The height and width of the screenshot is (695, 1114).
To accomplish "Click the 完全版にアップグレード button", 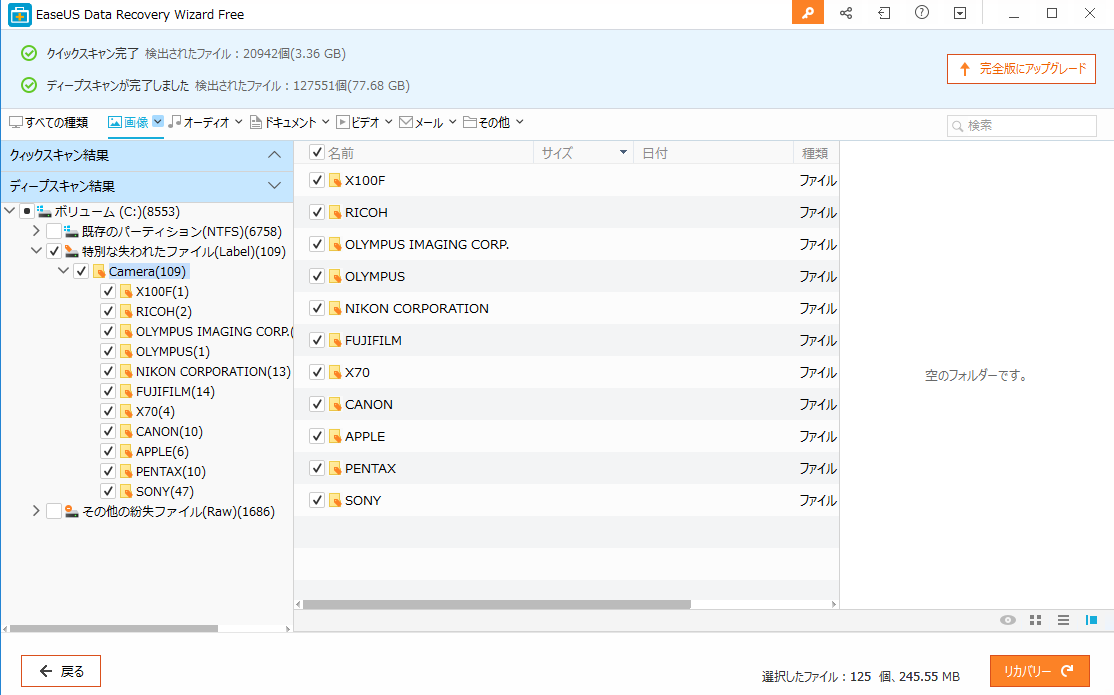I will point(1021,69).
